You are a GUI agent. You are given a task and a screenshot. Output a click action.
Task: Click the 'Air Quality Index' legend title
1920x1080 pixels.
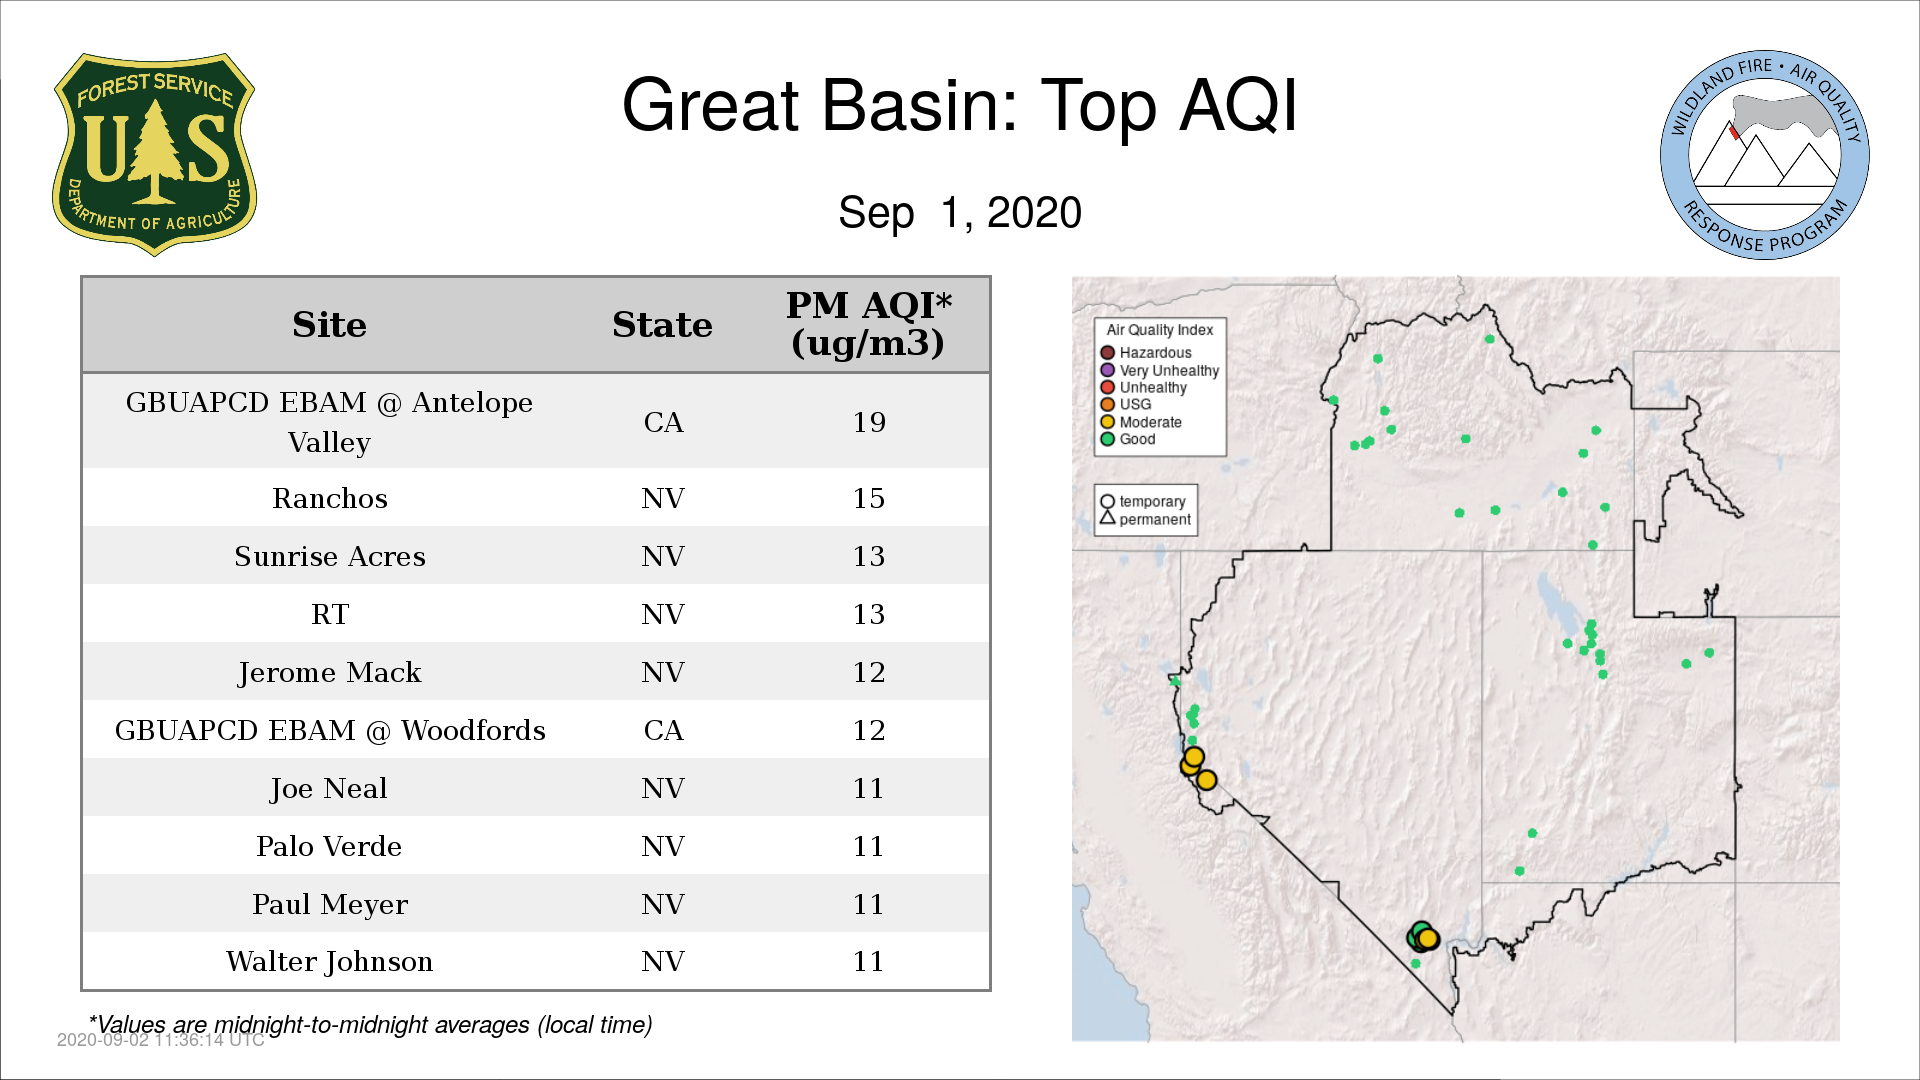(1159, 330)
